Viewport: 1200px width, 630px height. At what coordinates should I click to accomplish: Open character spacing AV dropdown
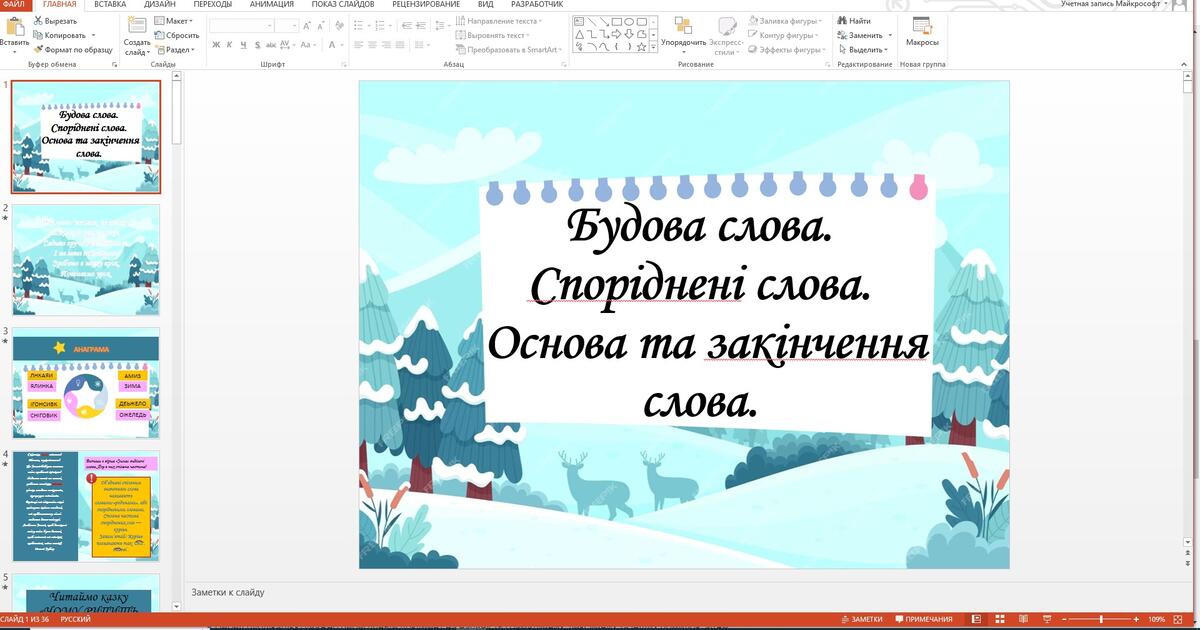[x=286, y=44]
